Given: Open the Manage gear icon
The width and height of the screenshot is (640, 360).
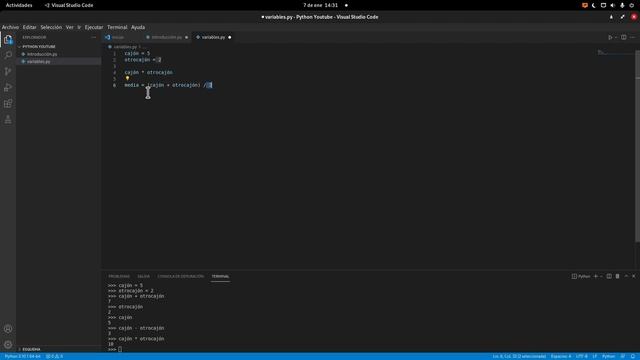Looking at the screenshot, I should tap(8, 344).
